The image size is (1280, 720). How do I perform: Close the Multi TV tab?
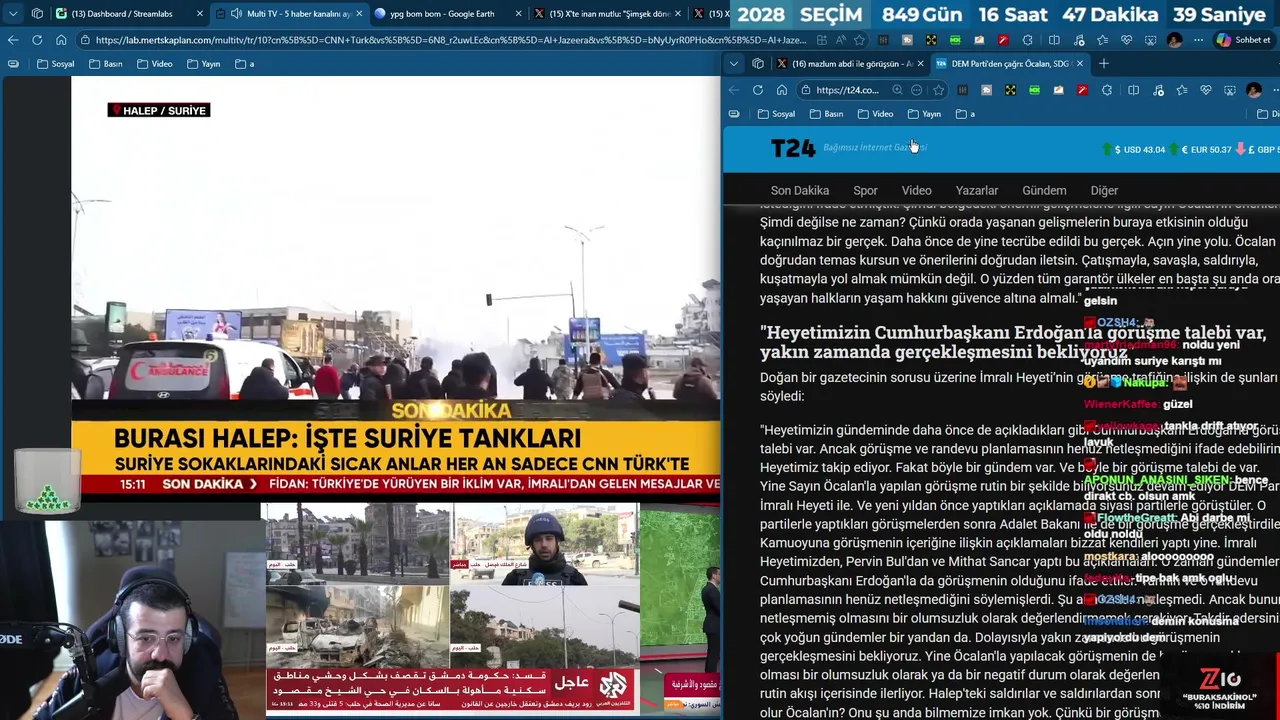pos(359,14)
